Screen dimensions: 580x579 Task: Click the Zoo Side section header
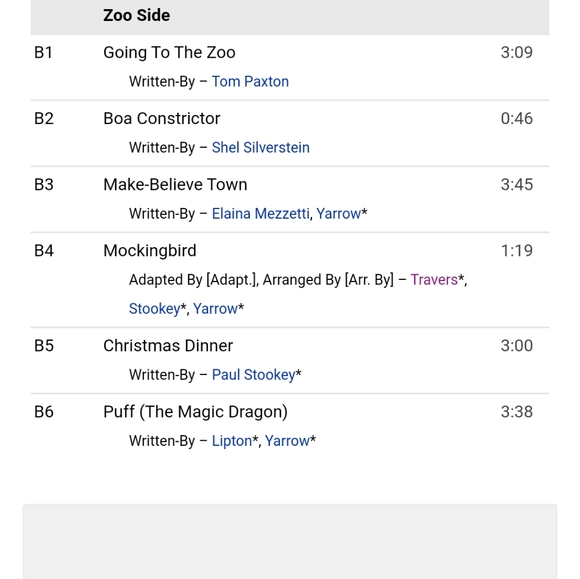(x=136, y=15)
